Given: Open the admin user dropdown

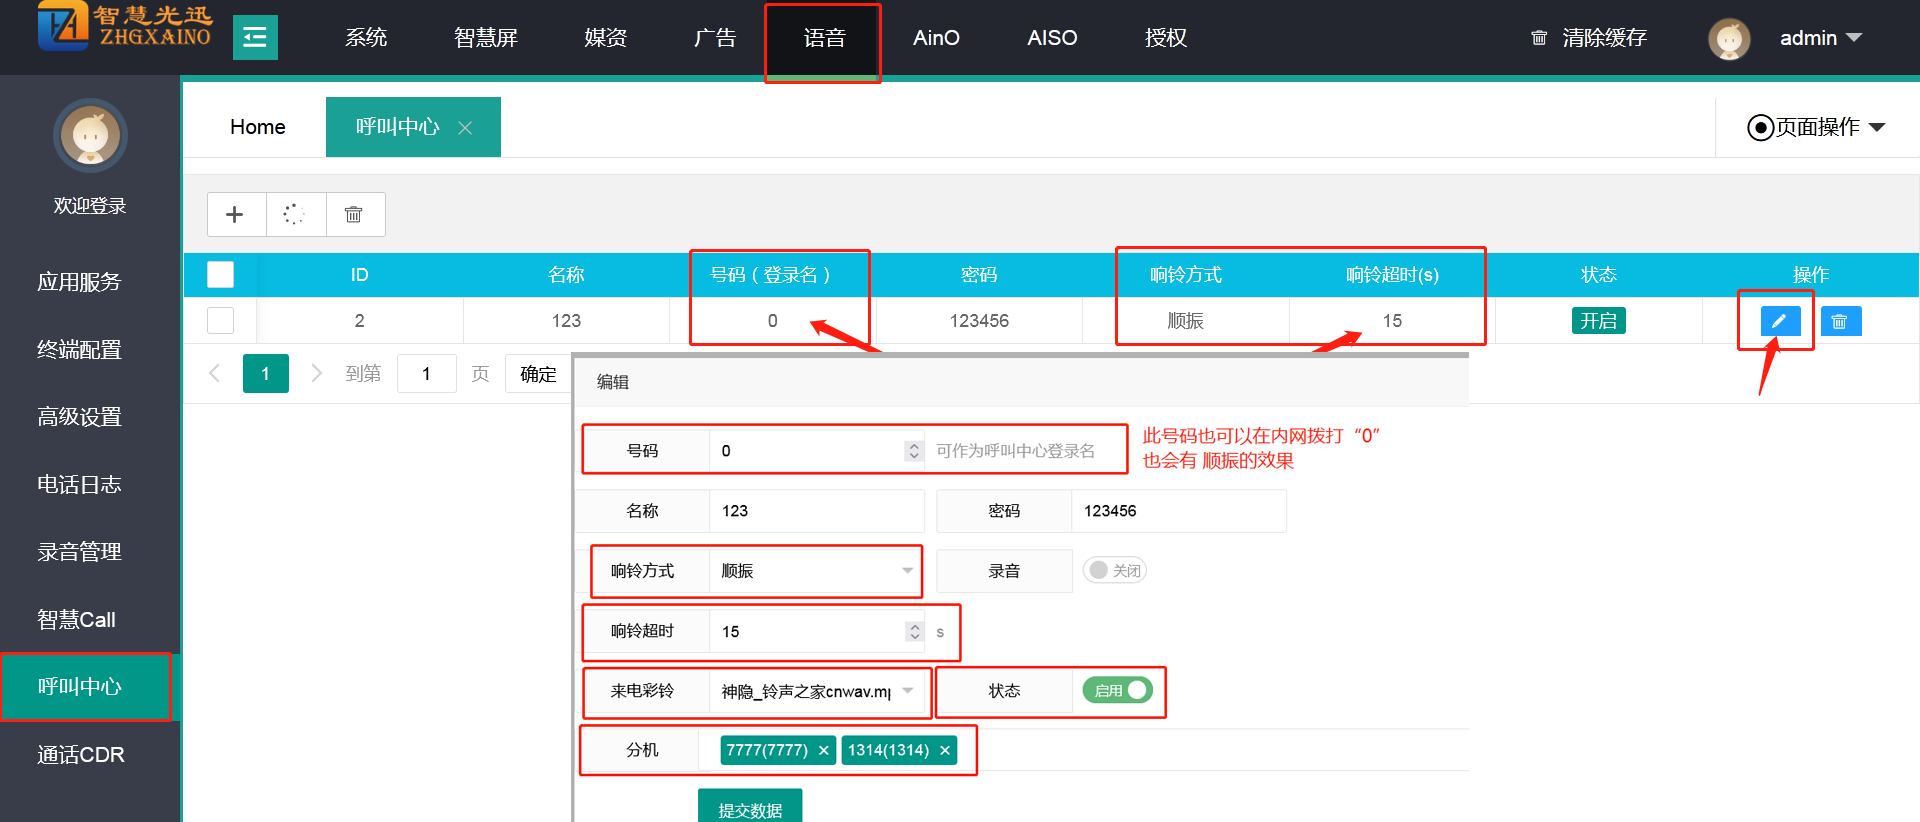Looking at the screenshot, I should 1820,38.
